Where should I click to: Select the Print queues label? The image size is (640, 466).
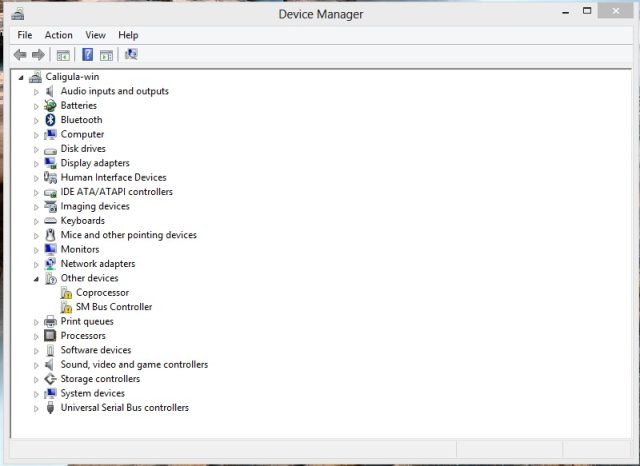[x=87, y=322]
